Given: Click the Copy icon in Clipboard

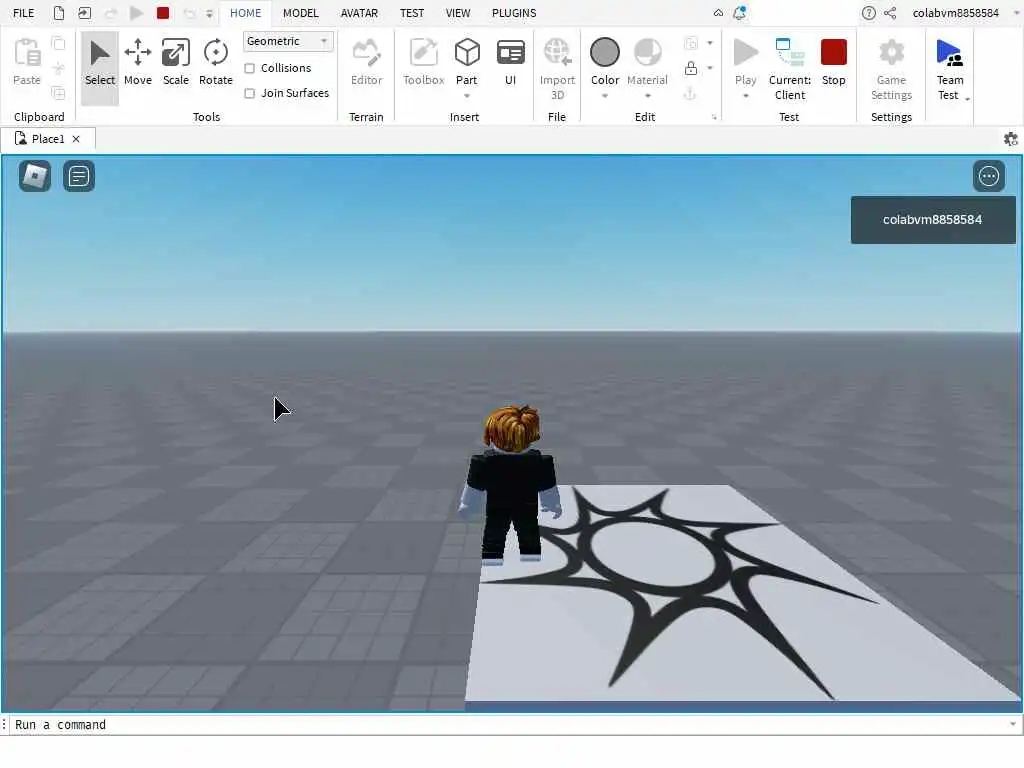Looking at the screenshot, I should [58, 43].
